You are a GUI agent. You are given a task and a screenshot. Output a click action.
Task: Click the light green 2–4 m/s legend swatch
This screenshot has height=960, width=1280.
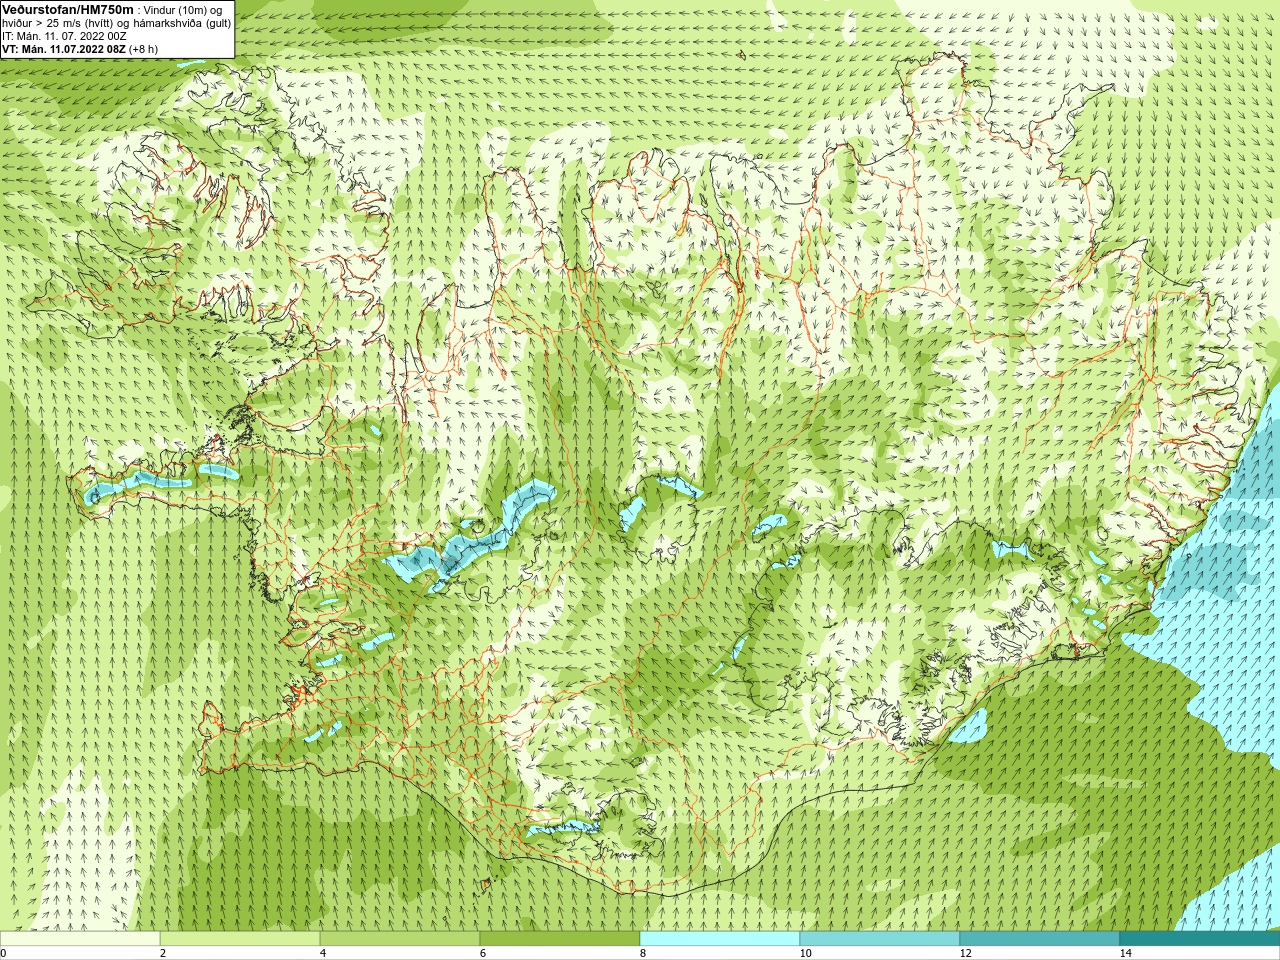(240, 939)
